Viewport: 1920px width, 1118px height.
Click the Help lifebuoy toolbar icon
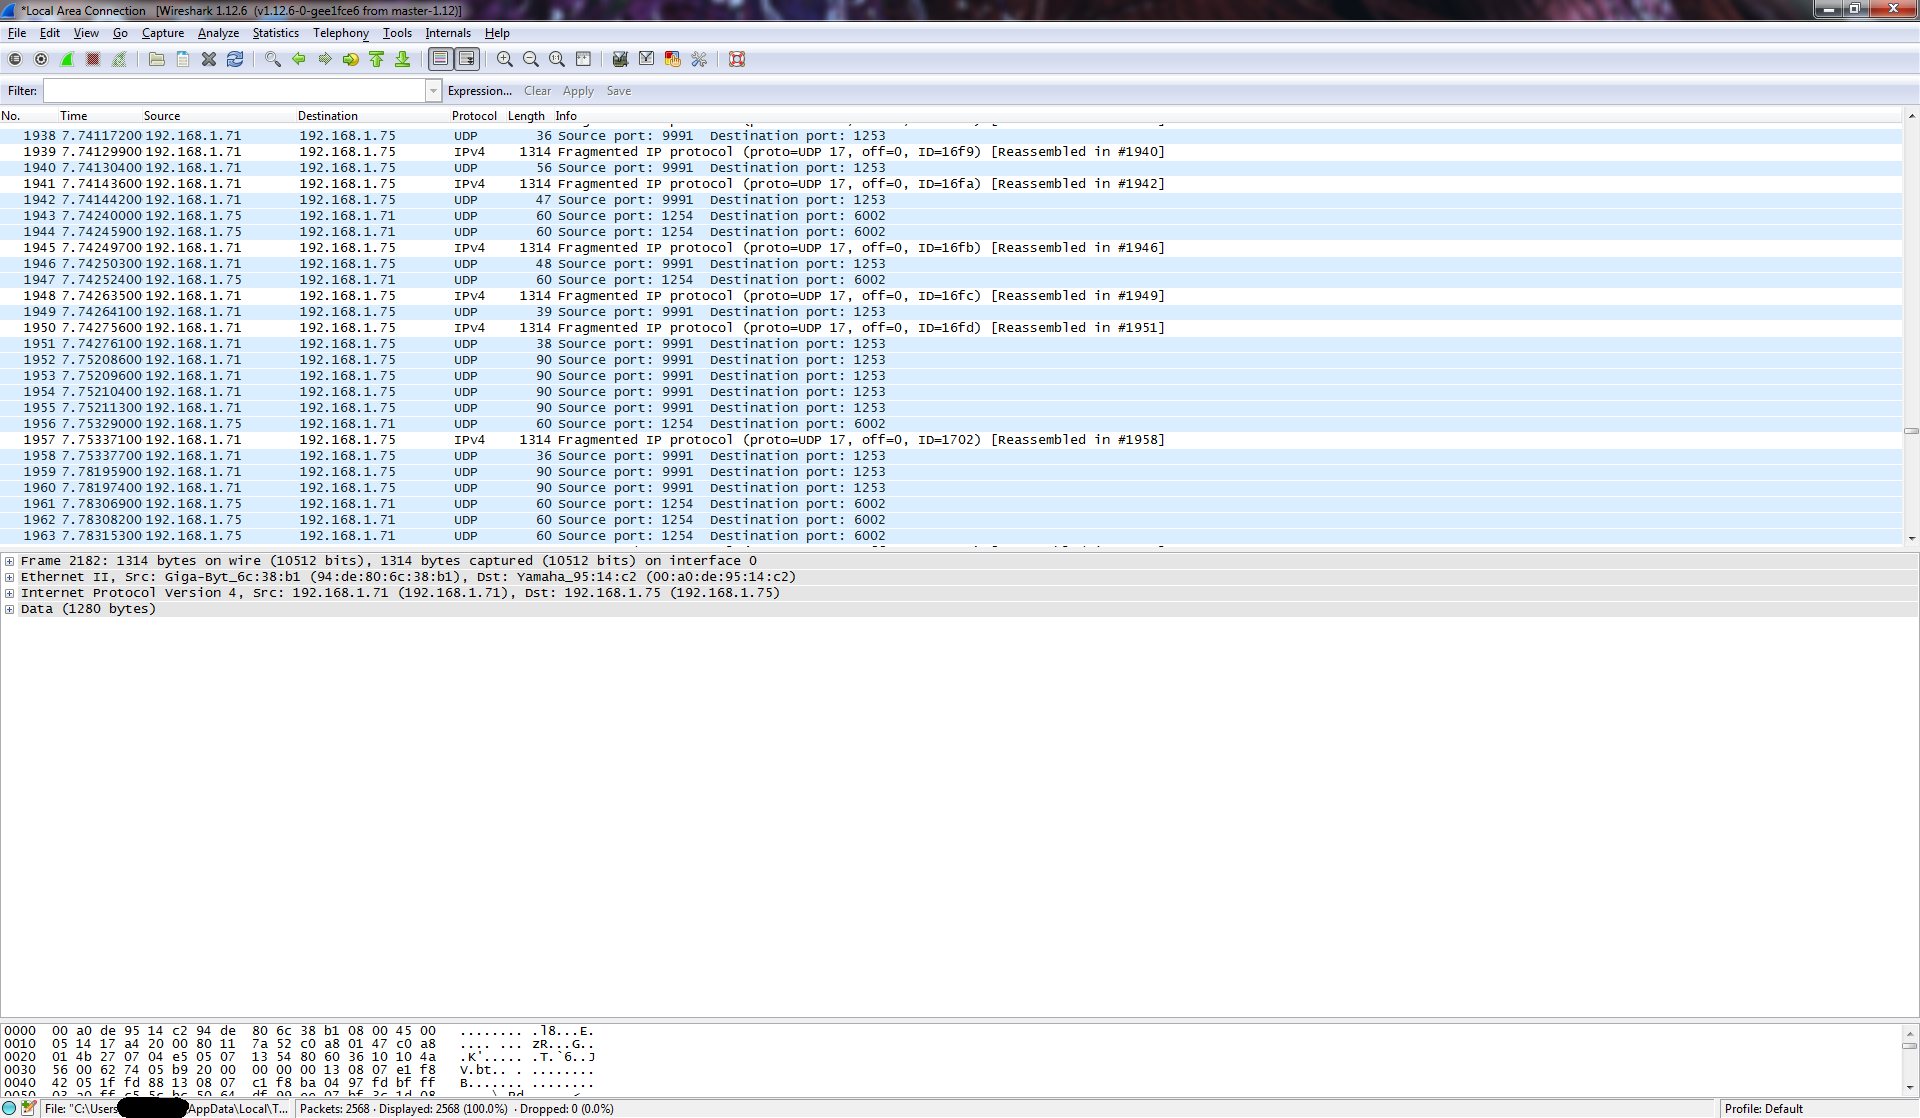pos(737,60)
